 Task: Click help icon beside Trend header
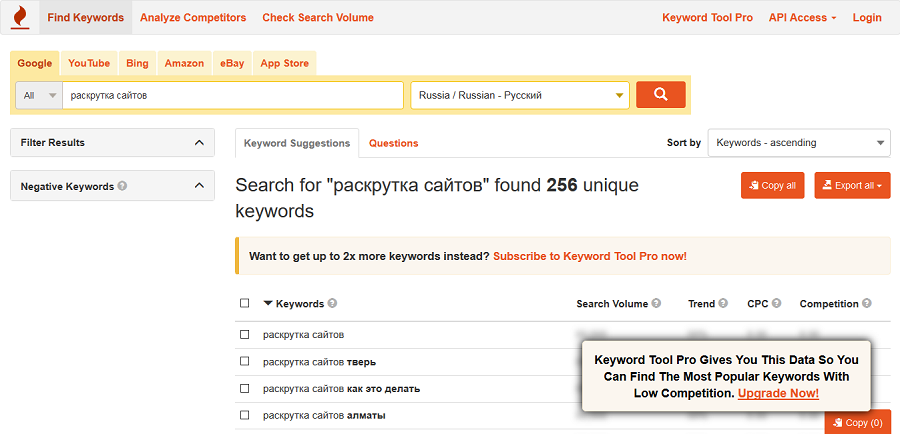pos(723,303)
